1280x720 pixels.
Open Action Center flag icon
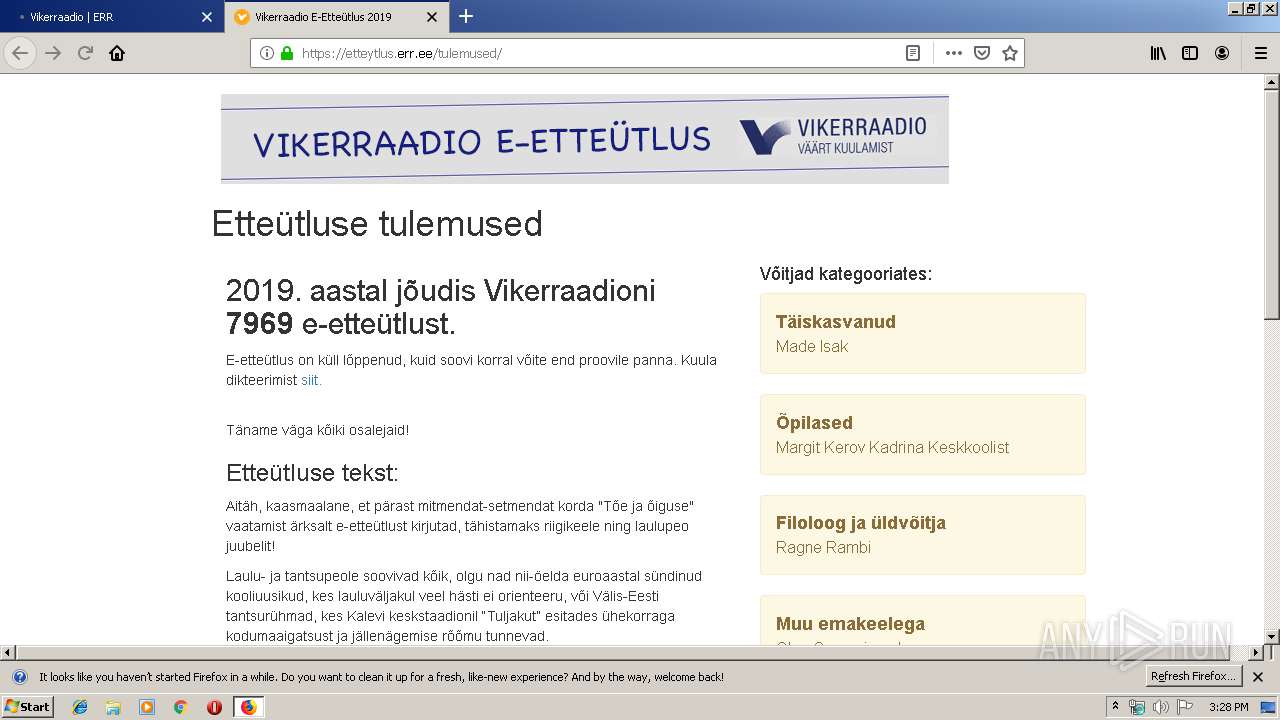pos(1183,707)
